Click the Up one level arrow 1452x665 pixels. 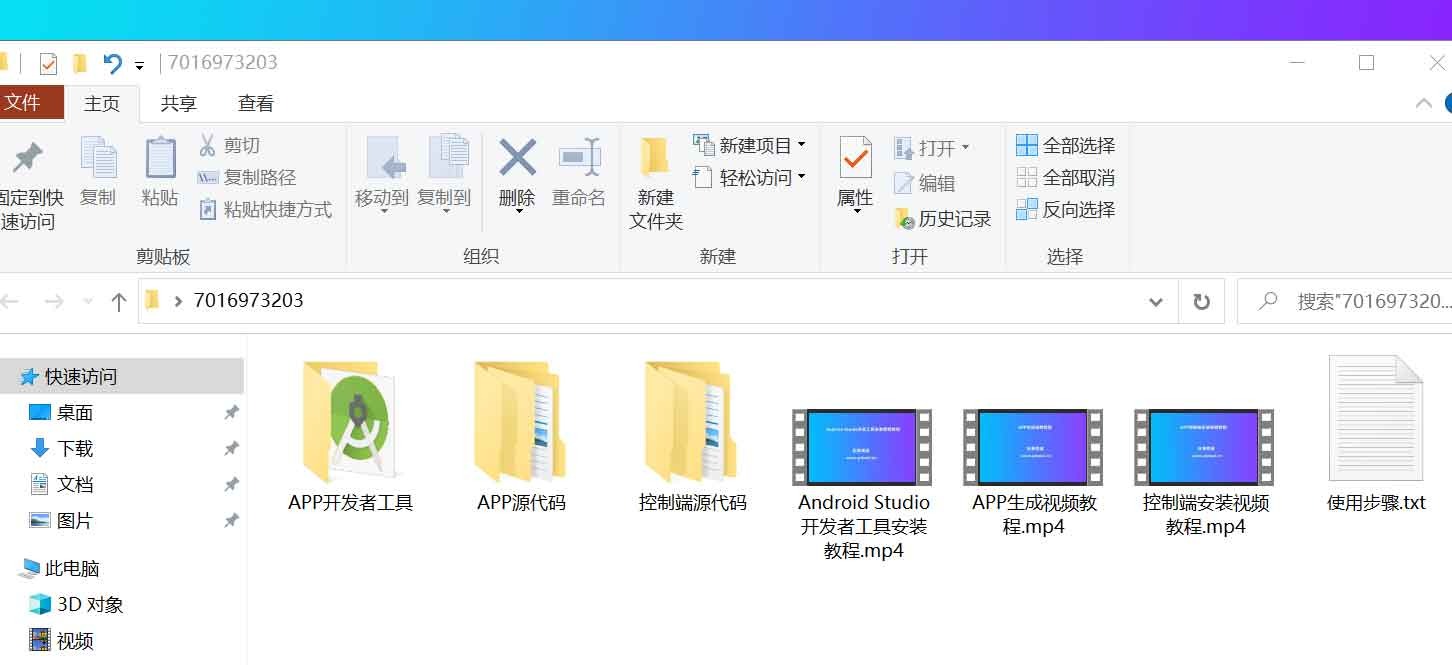click(x=119, y=301)
